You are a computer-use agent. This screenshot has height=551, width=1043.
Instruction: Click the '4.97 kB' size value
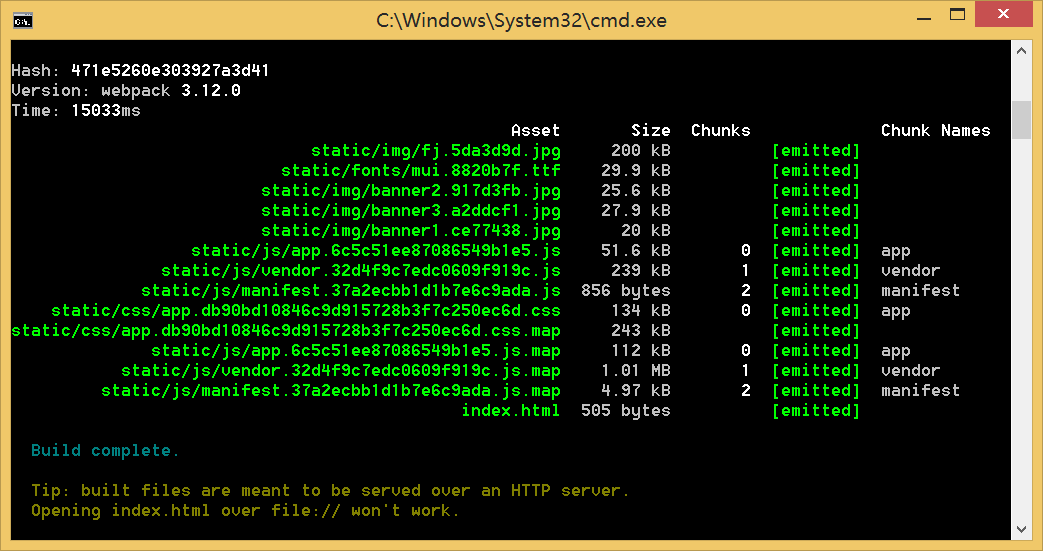click(635, 390)
